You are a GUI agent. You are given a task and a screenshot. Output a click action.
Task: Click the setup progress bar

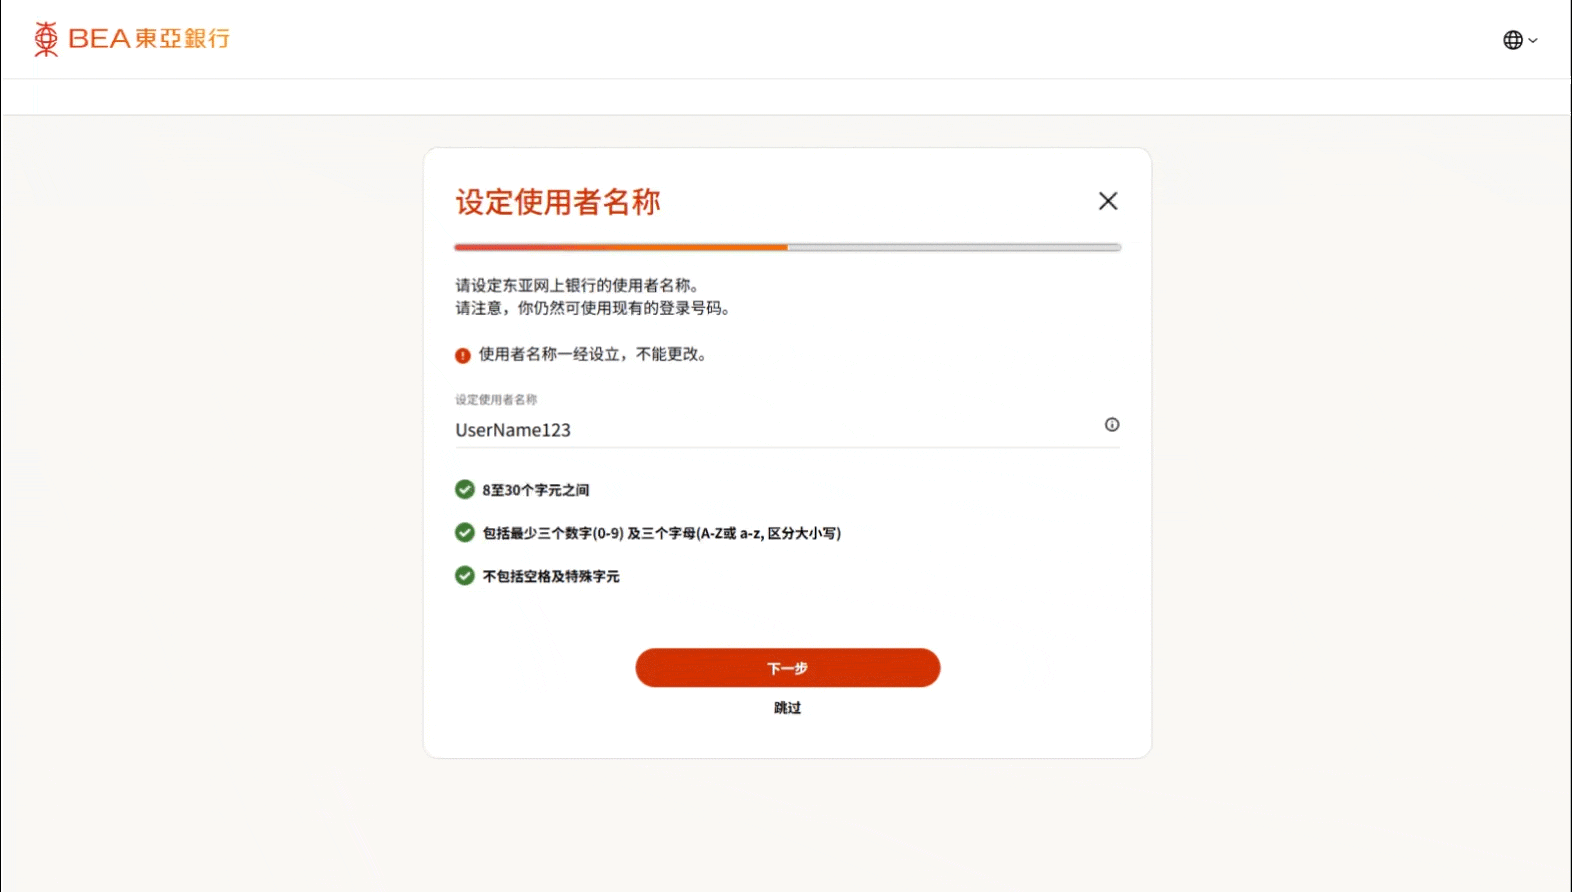(x=788, y=247)
